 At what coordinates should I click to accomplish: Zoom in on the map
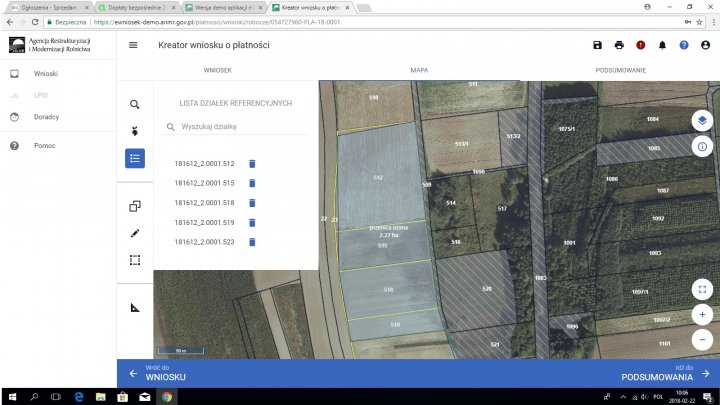click(x=702, y=314)
